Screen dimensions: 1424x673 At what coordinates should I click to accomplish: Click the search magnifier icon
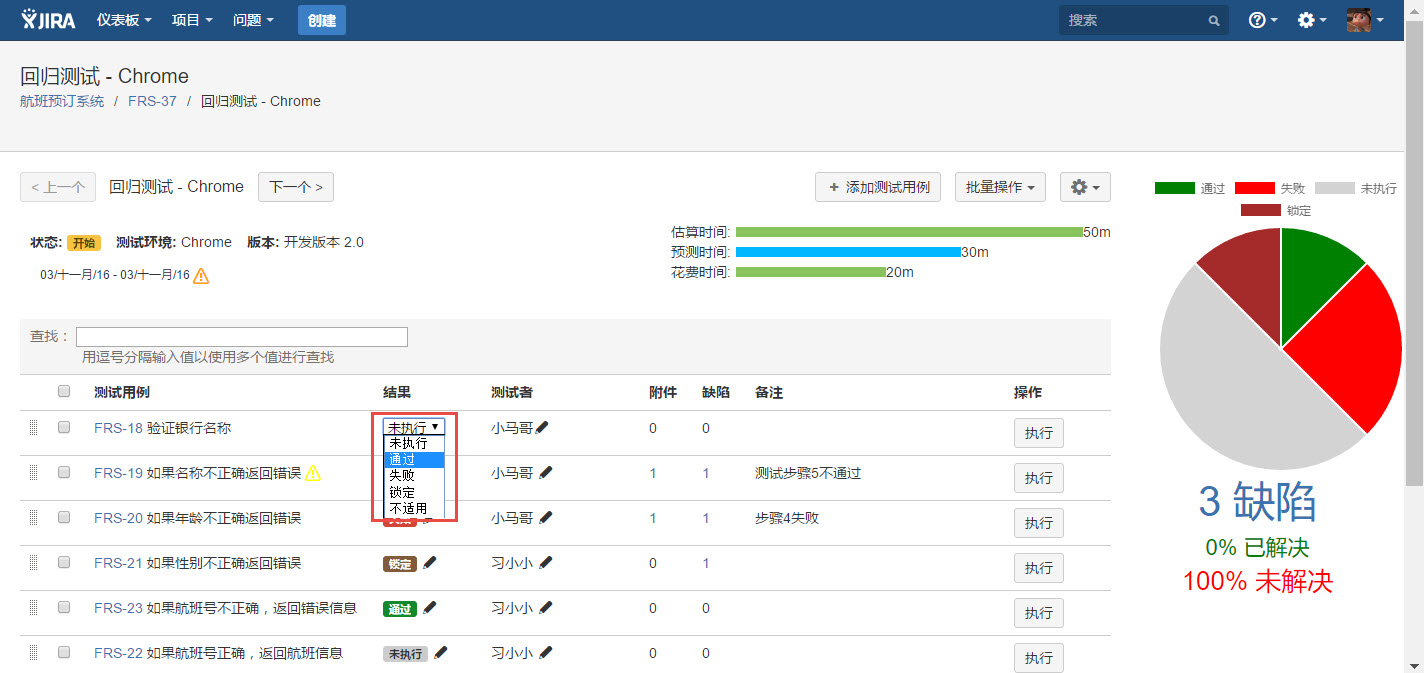(x=1214, y=20)
